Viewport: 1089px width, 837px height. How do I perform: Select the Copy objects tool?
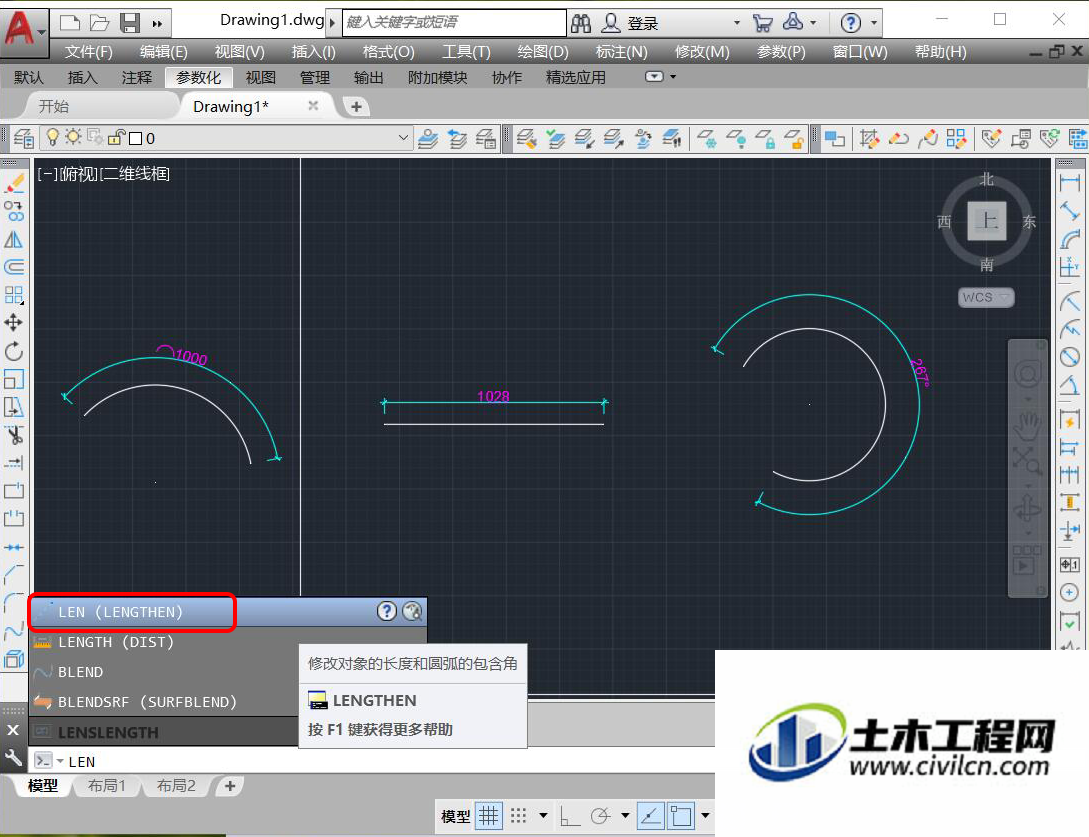[x=14, y=211]
